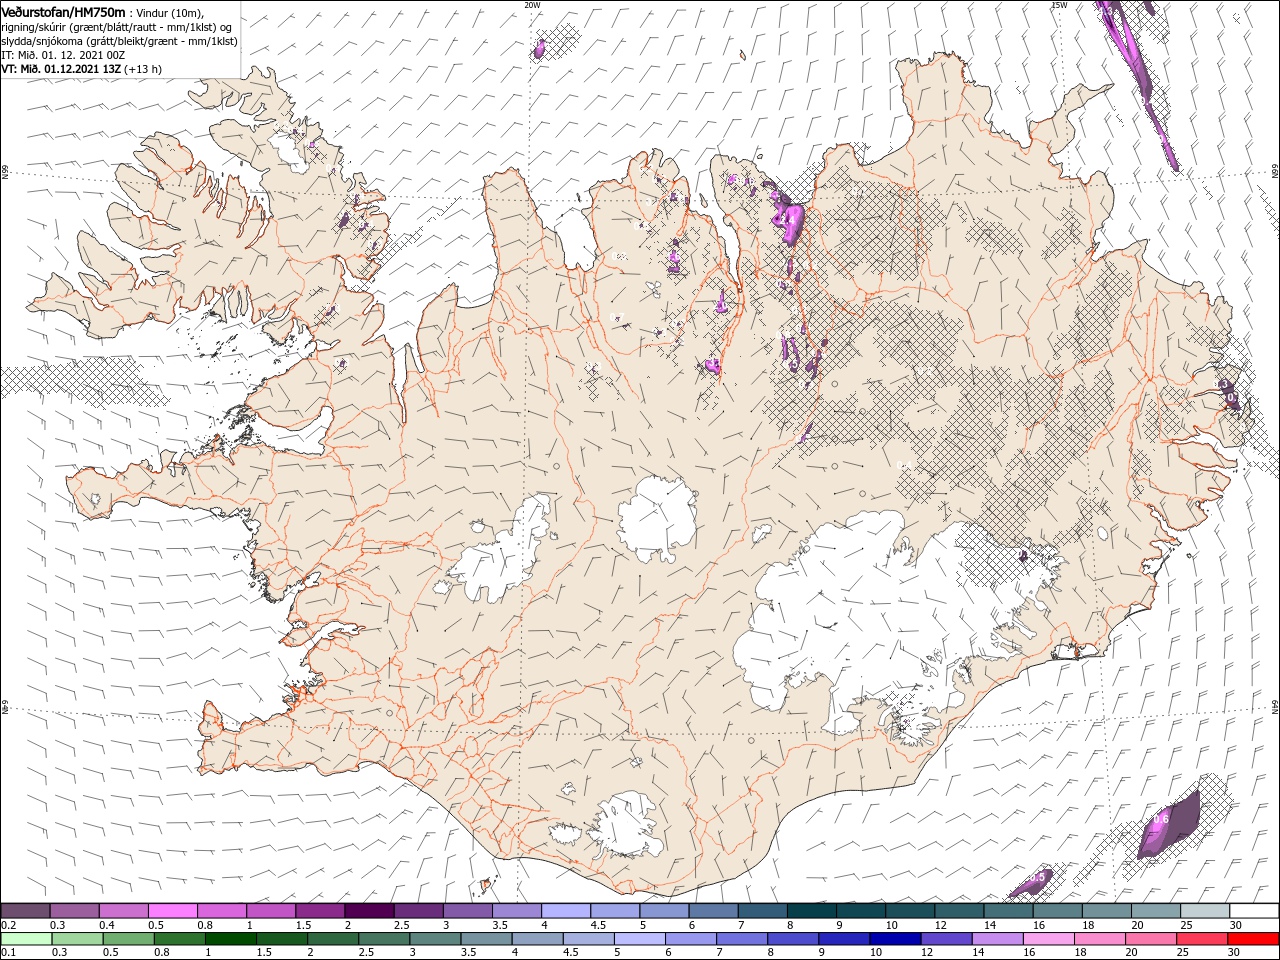This screenshot has height=960, width=1280.
Task: Pick the pale gray 25 swatch in the top legend row
Action: point(1205,910)
